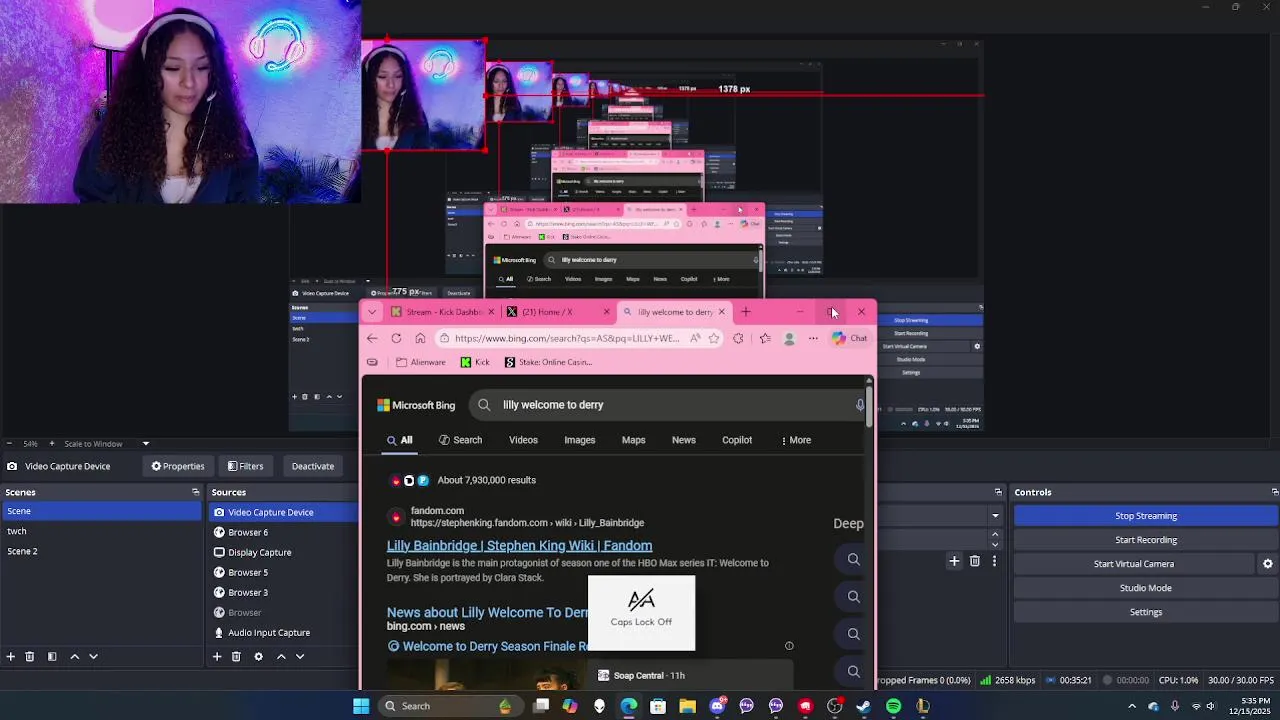Remove selected scene with trash icon

click(x=30, y=656)
